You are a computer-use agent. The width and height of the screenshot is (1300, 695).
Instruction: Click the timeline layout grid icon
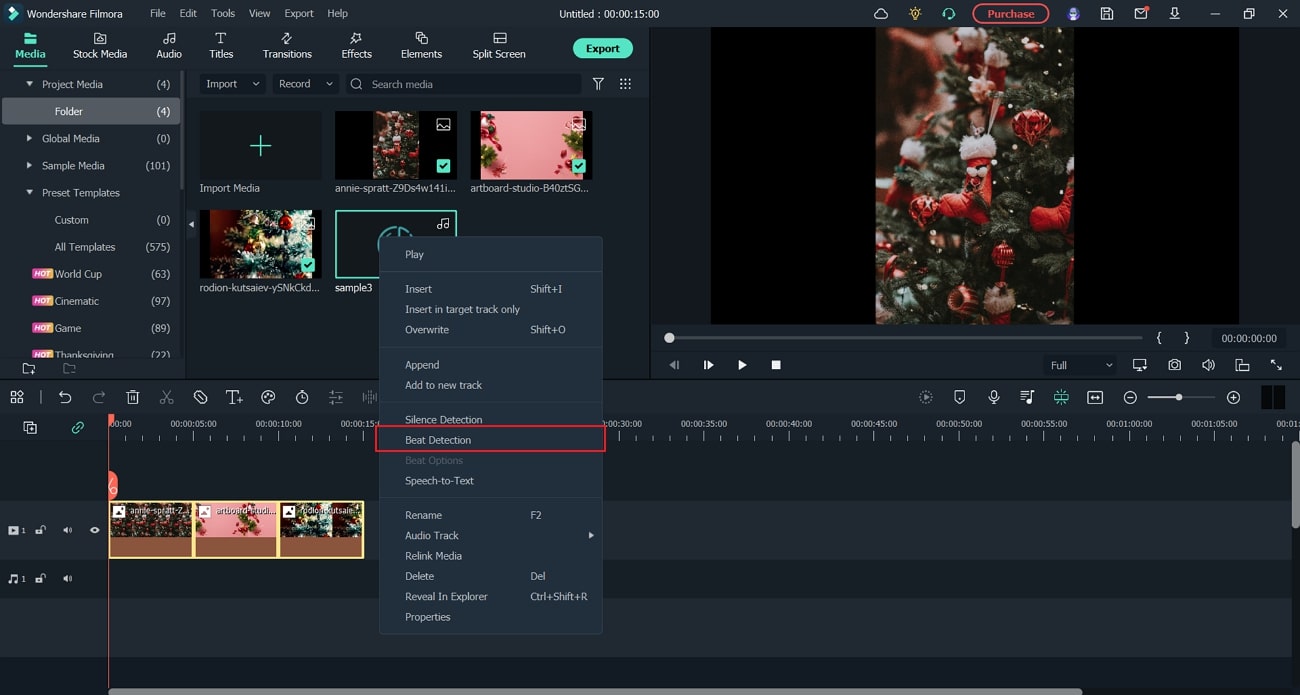click(x=17, y=397)
